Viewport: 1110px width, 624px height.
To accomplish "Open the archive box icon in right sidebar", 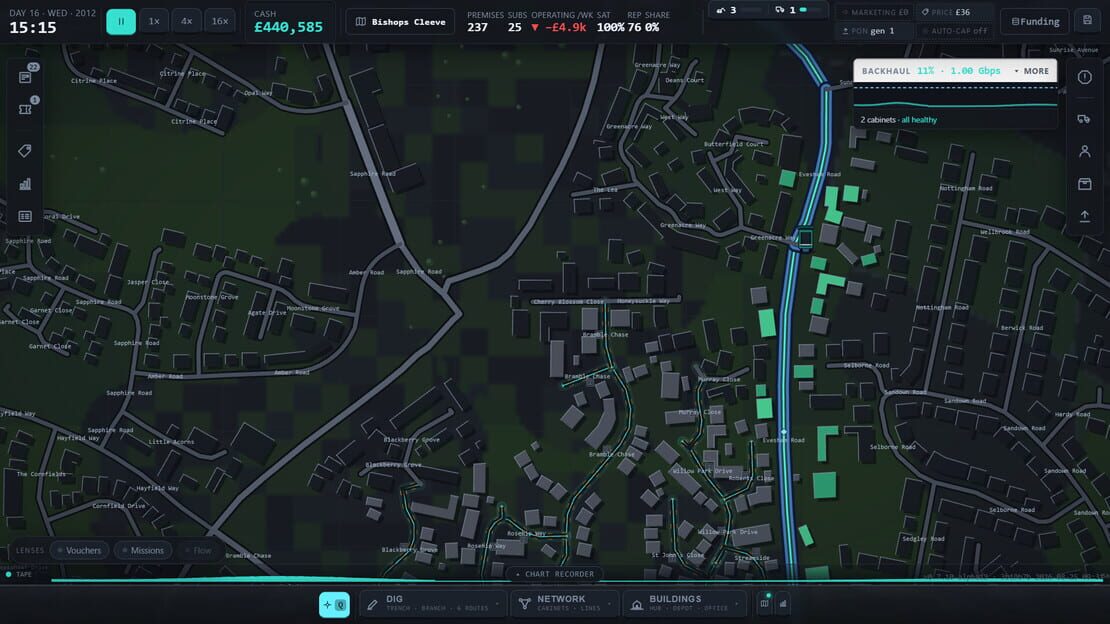I will tap(1084, 184).
